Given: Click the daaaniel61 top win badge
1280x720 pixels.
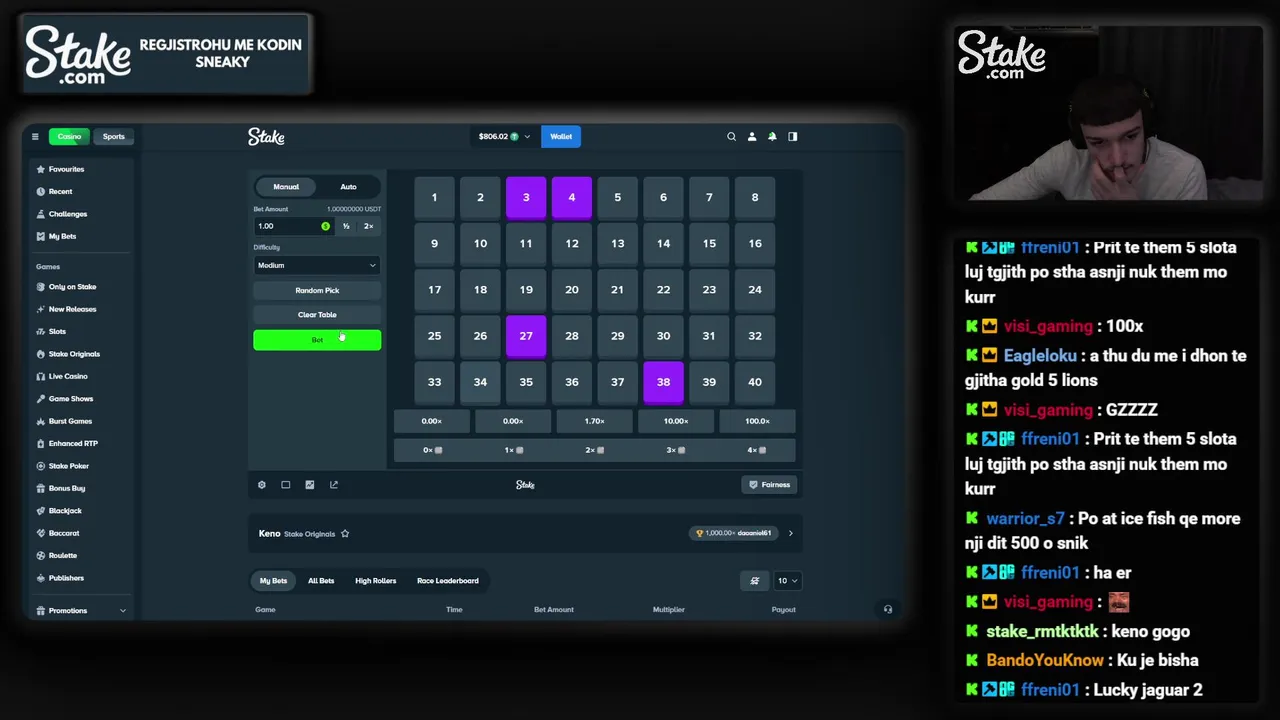Looking at the screenshot, I should pyautogui.click(x=735, y=534).
